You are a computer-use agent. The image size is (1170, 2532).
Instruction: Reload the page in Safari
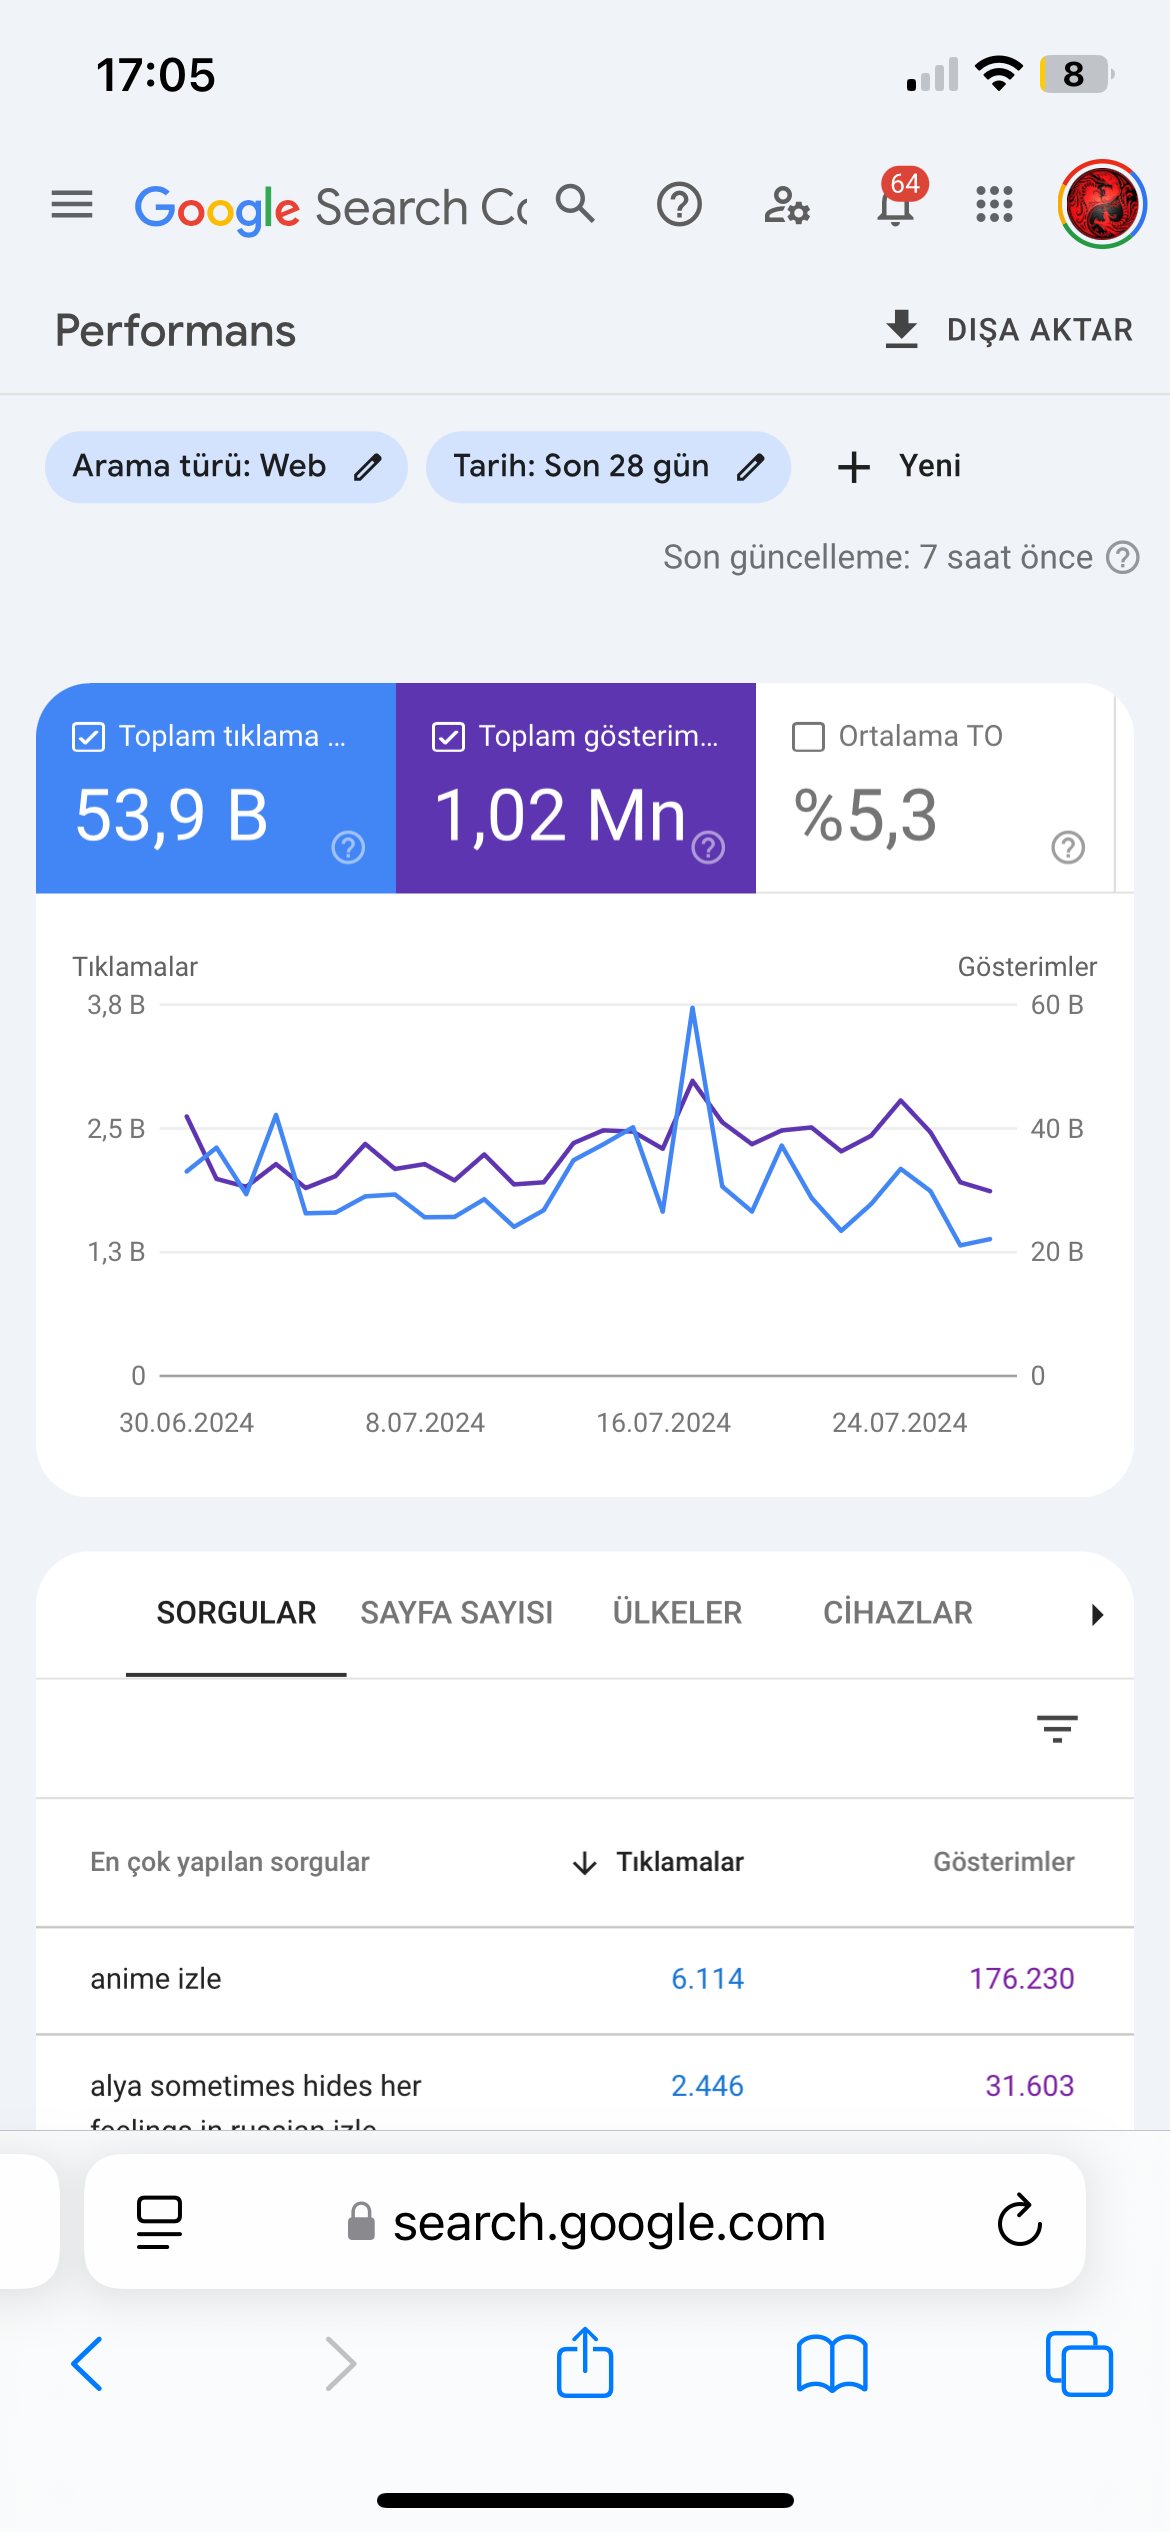click(x=1020, y=2221)
